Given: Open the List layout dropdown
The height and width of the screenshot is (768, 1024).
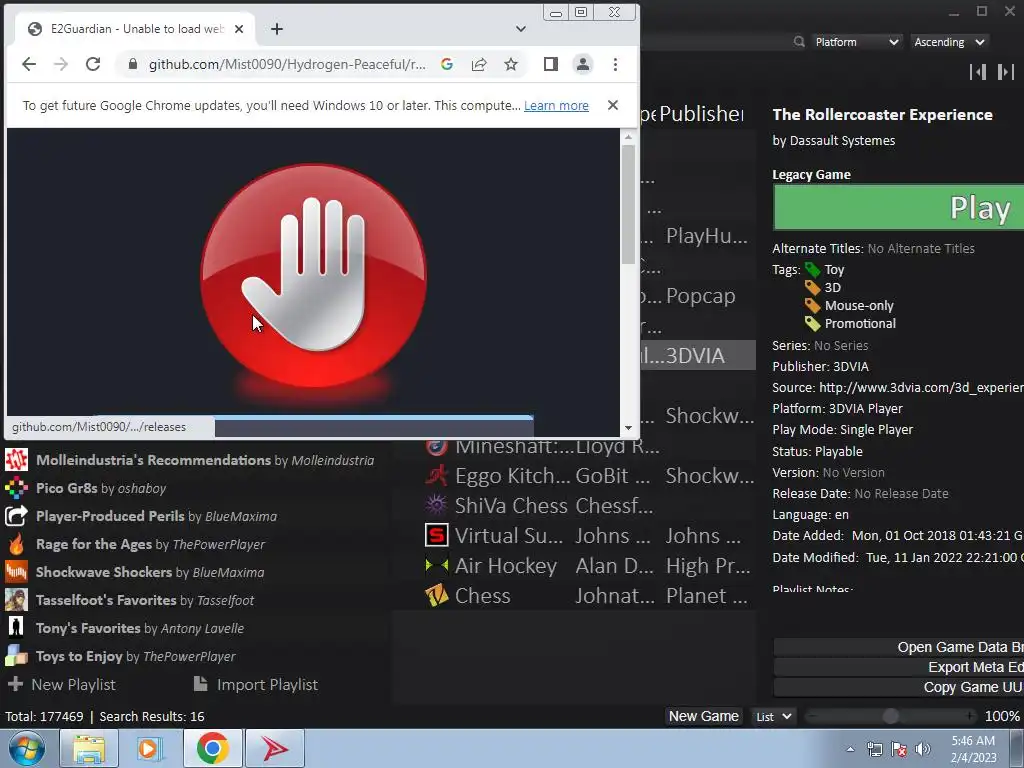Looking at the screenshot, I should tap(774, 716).
